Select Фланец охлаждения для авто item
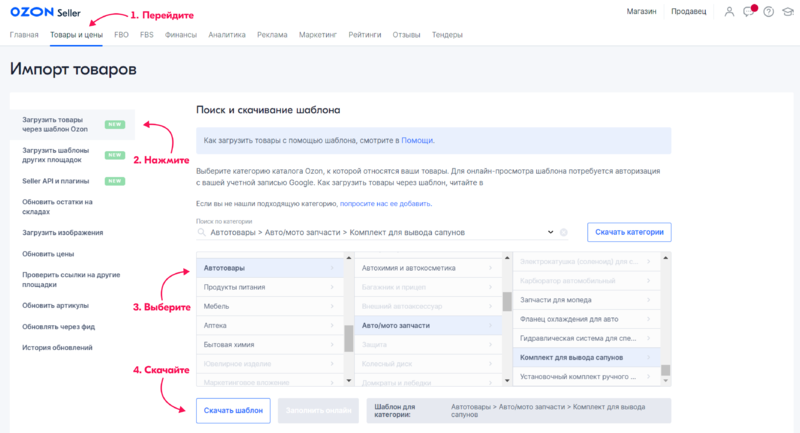Screen dimensions: 800x433 [586, 319]
